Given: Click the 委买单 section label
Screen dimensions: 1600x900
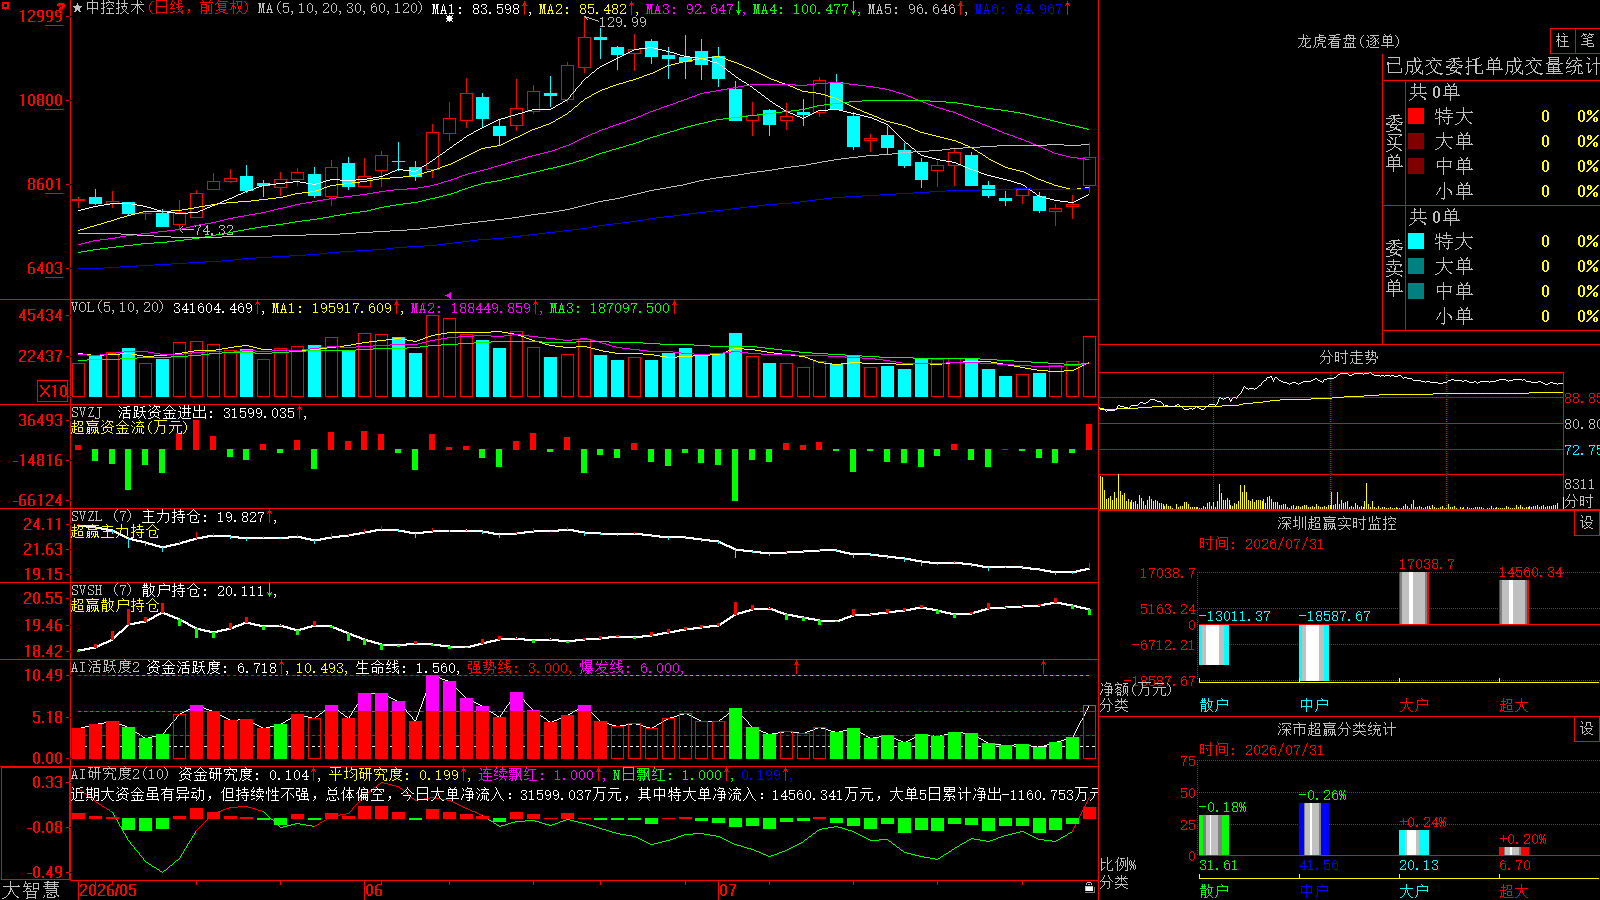Looking at the screenshot, I should pyautogui.click(x=1394, y=142).
